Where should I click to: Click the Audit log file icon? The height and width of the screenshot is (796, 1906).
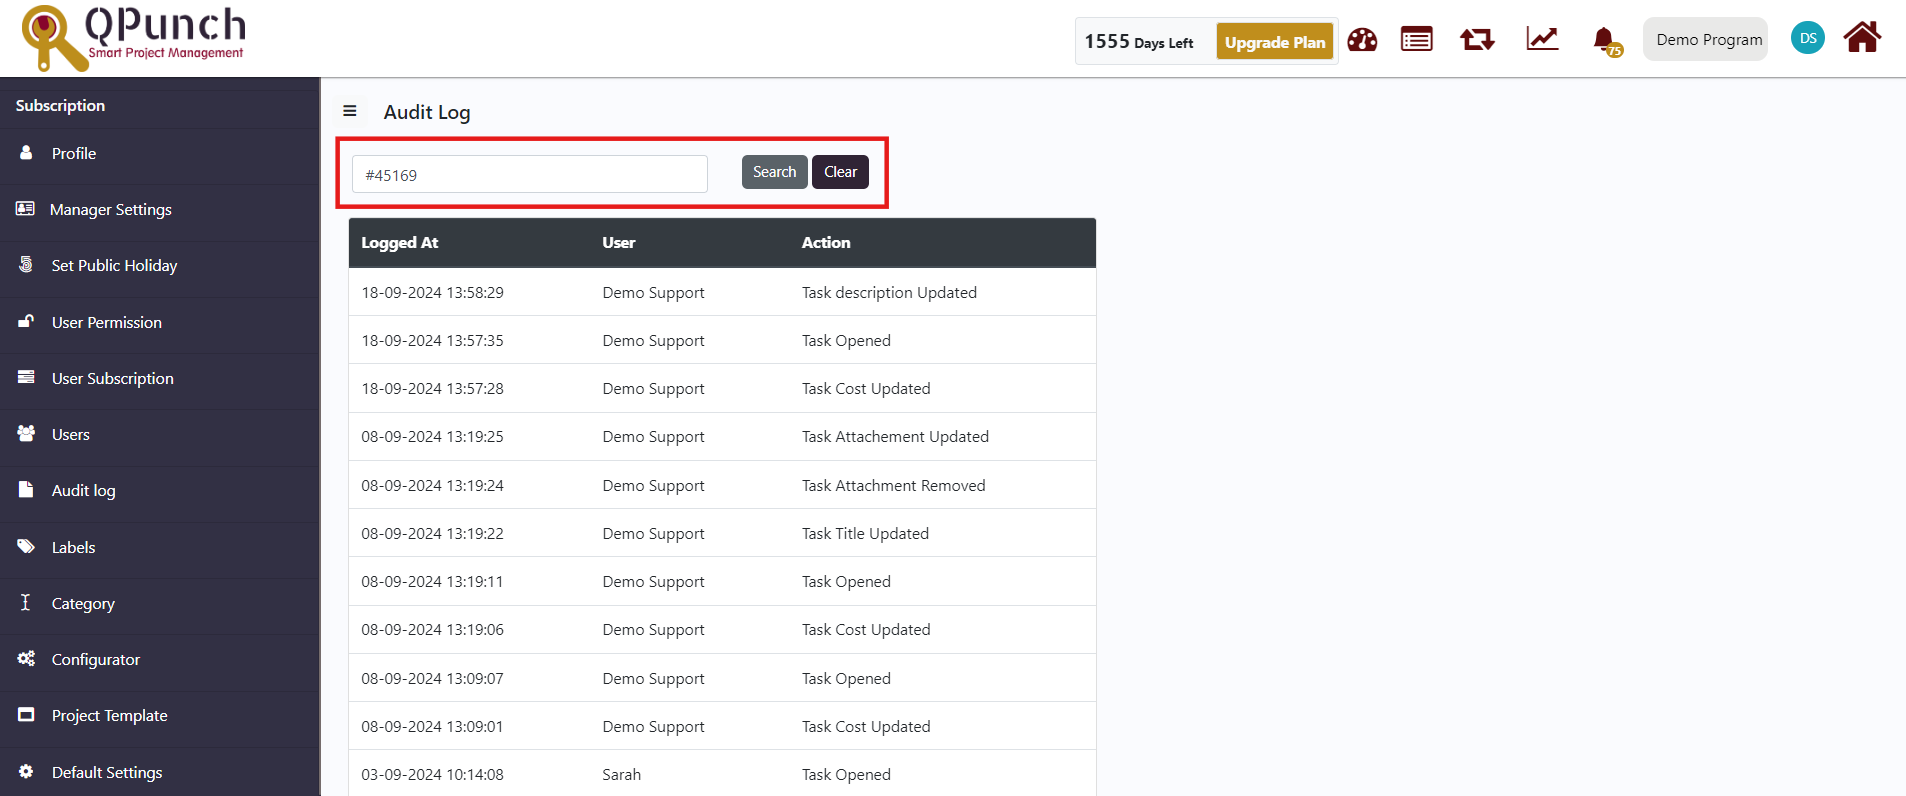[26, 489]
